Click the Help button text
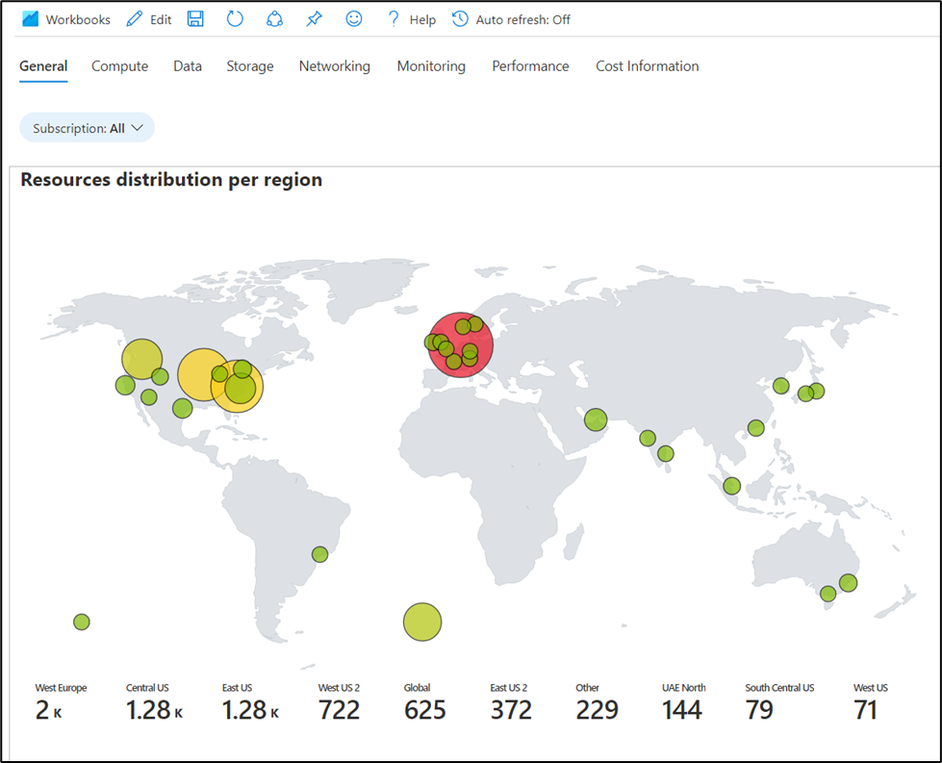Screen dimensions: 942x763 point(422,20)
